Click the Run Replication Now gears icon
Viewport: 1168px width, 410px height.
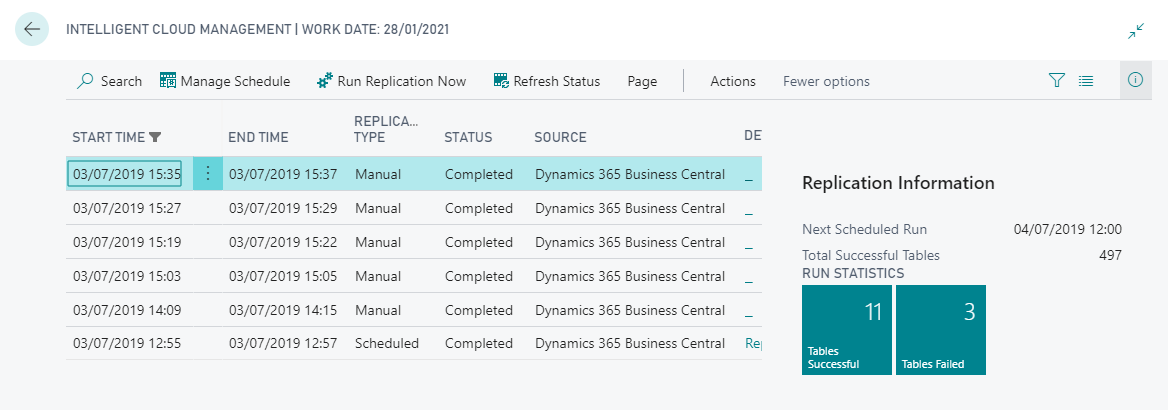point(324,81)
